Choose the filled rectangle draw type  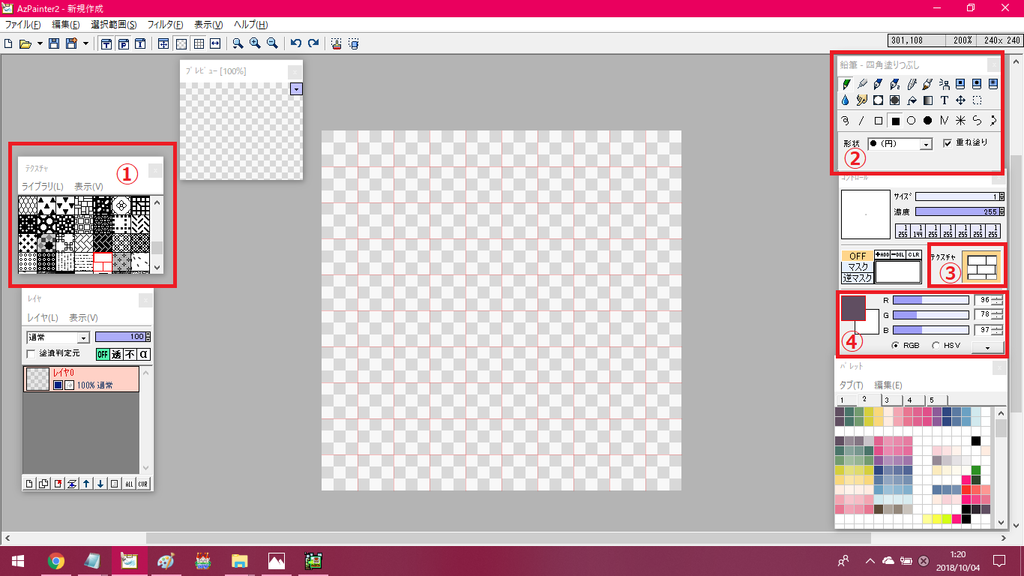click(x=895, y=121)
